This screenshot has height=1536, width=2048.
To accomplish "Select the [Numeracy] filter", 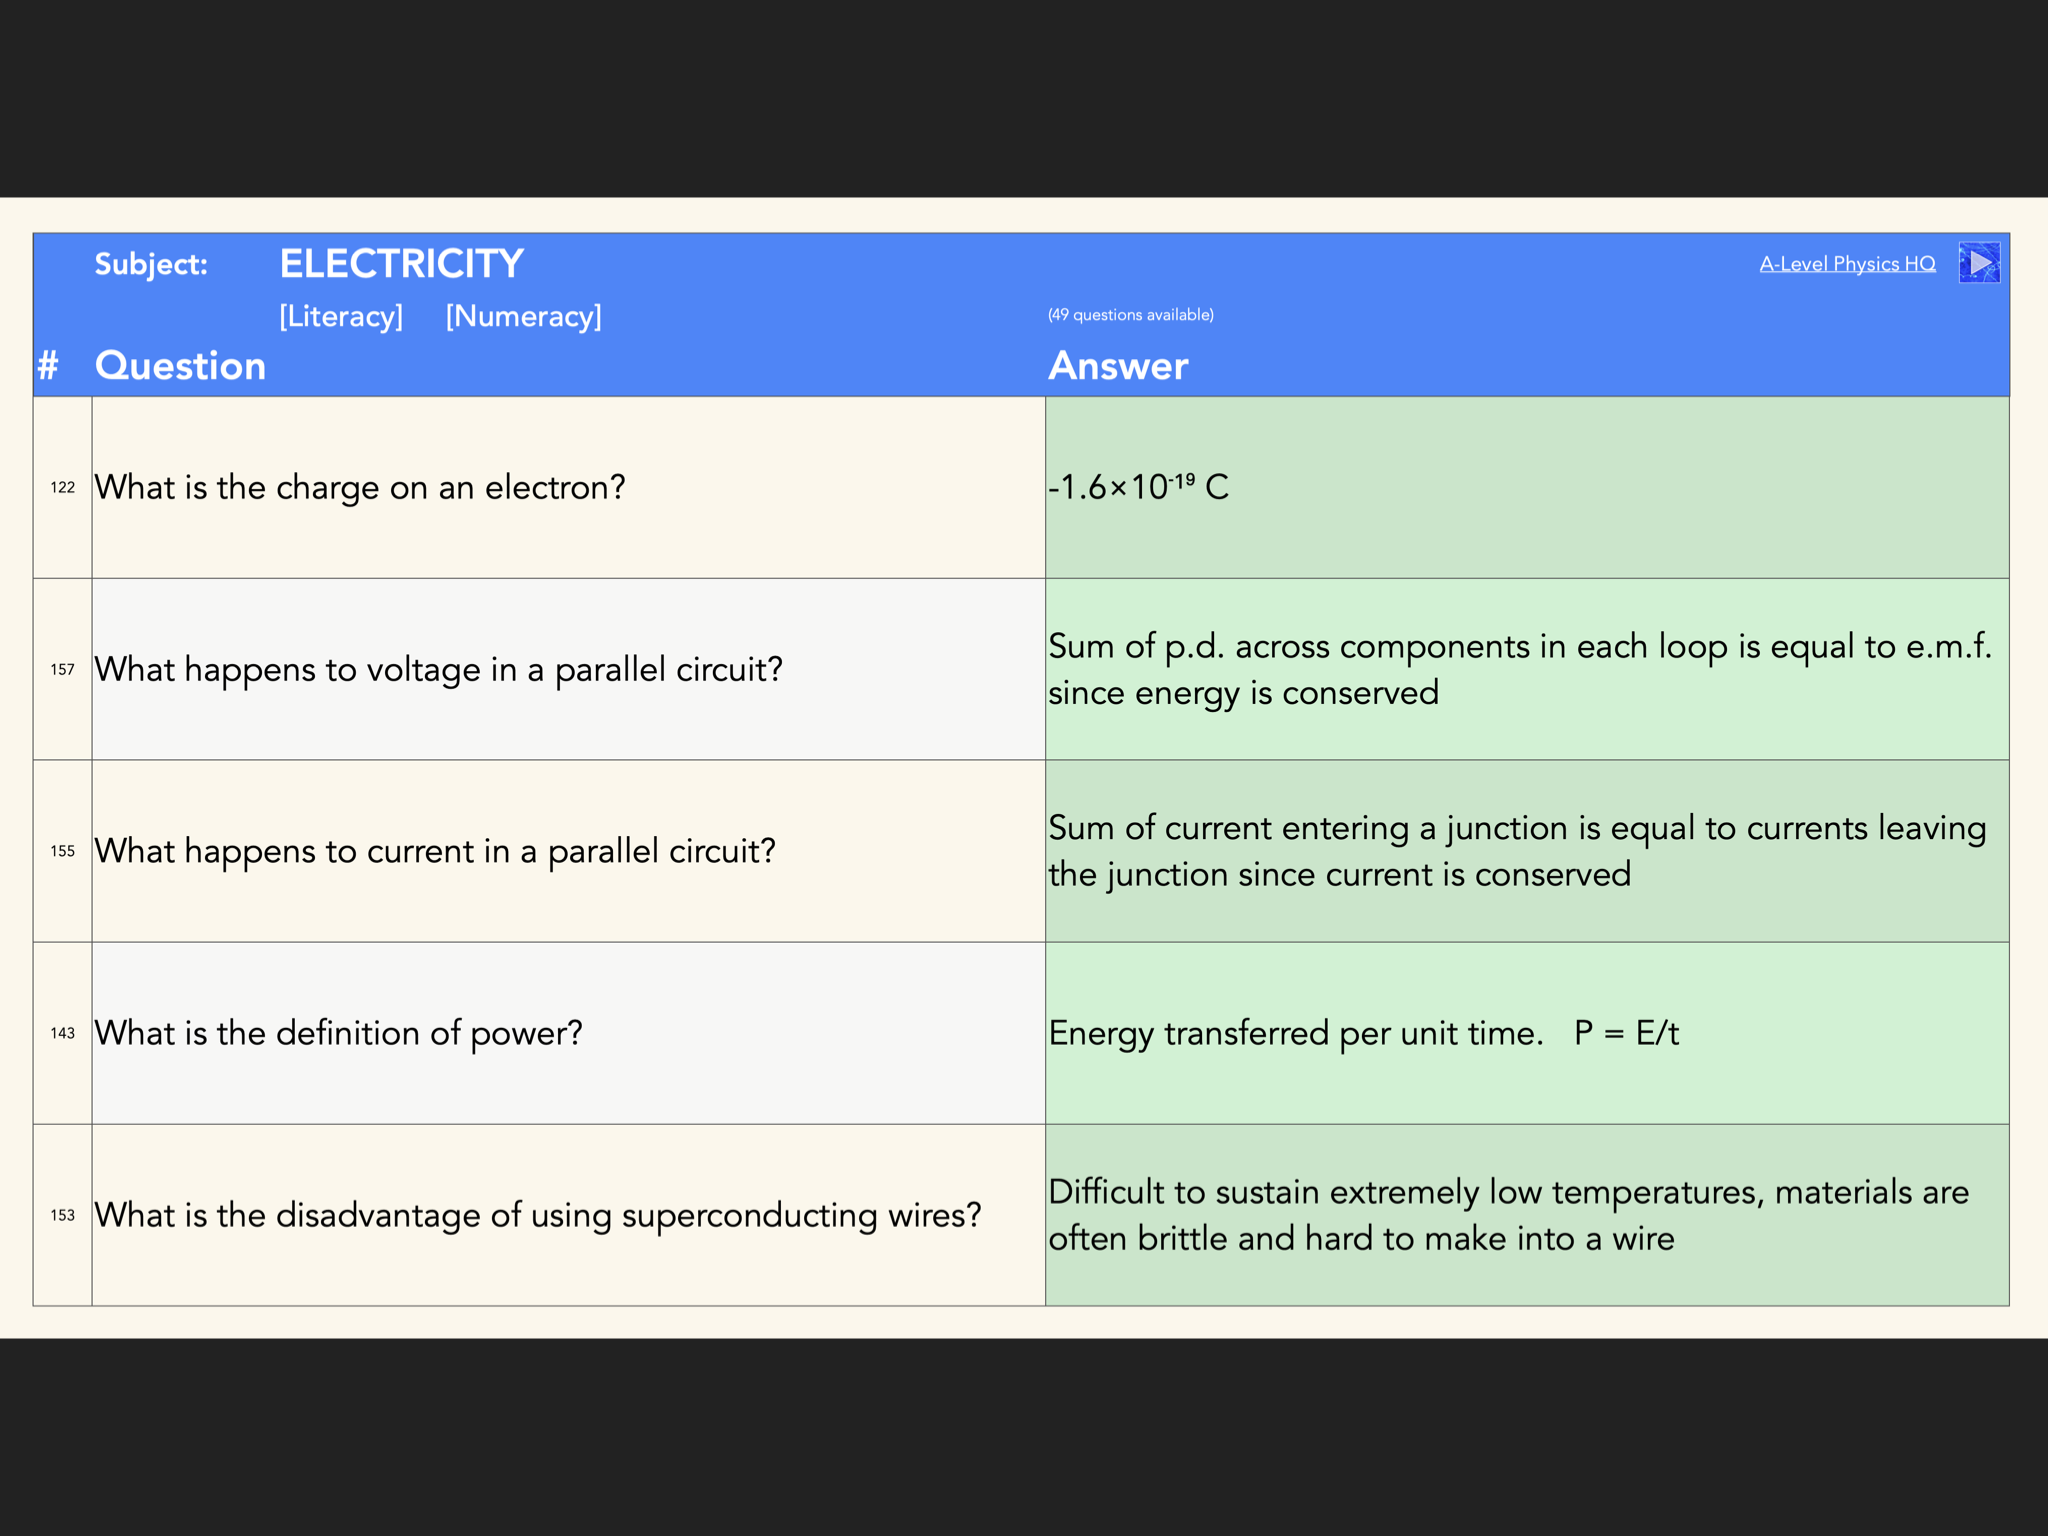I will click(523, 316).
